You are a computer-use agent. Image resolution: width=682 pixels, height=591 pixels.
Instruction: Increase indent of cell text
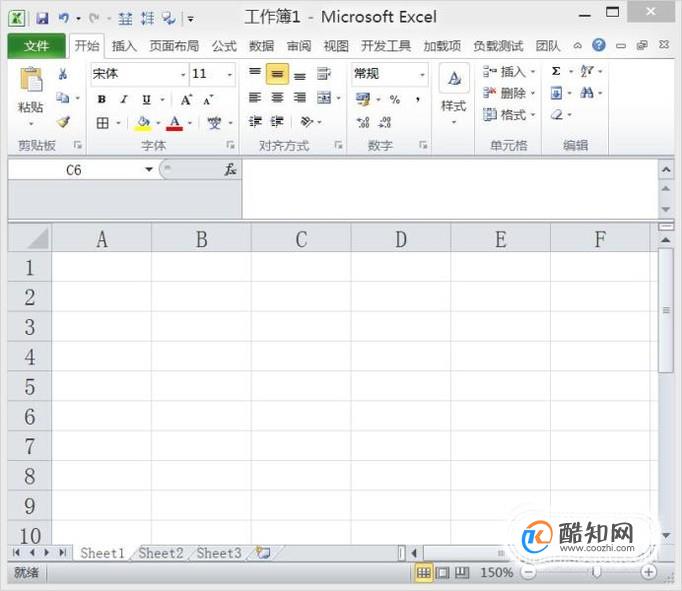(x=277, y=121)
